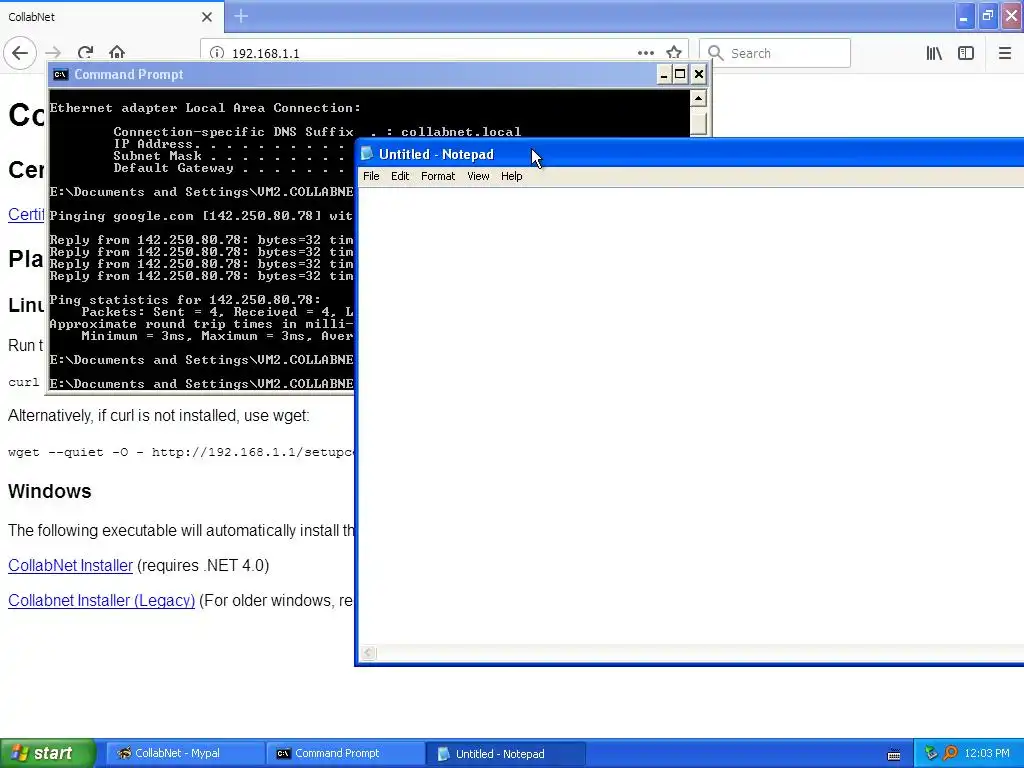Go back in the Mypal browser
This screenshot has height=768, width=1024.
coord(20,53)
